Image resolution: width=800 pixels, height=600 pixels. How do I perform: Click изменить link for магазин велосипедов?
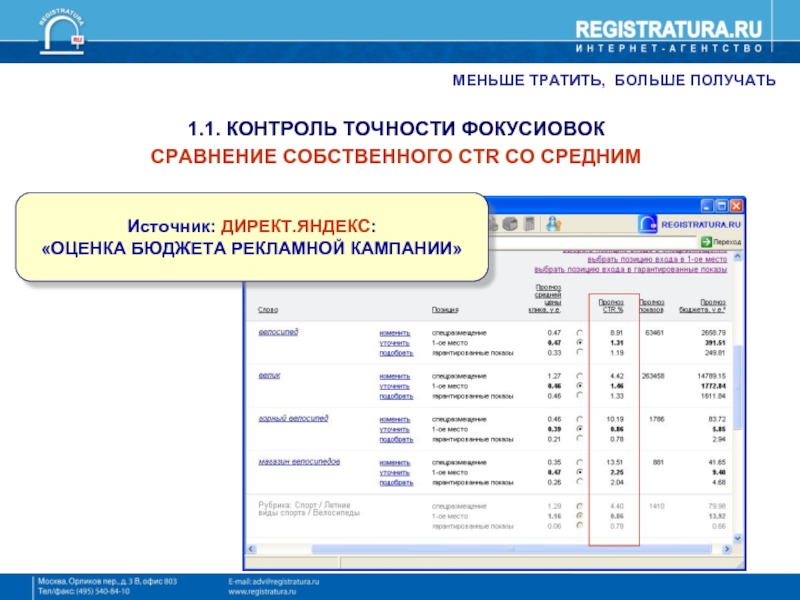pyautogui.click(x=394, y=462)
